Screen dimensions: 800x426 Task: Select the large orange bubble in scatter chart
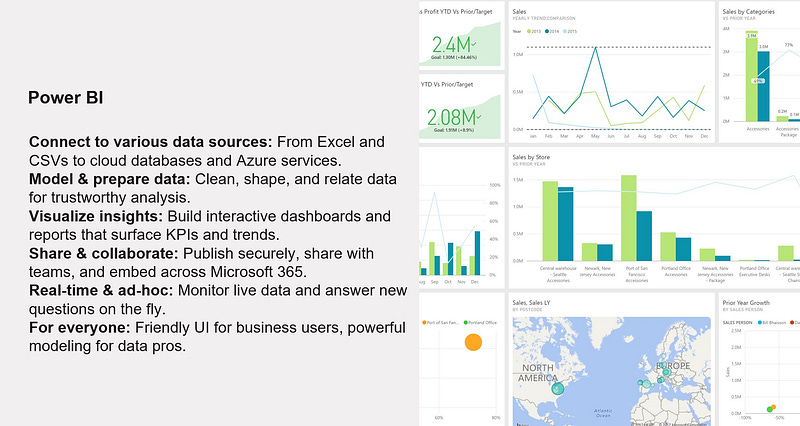[473, 342]
